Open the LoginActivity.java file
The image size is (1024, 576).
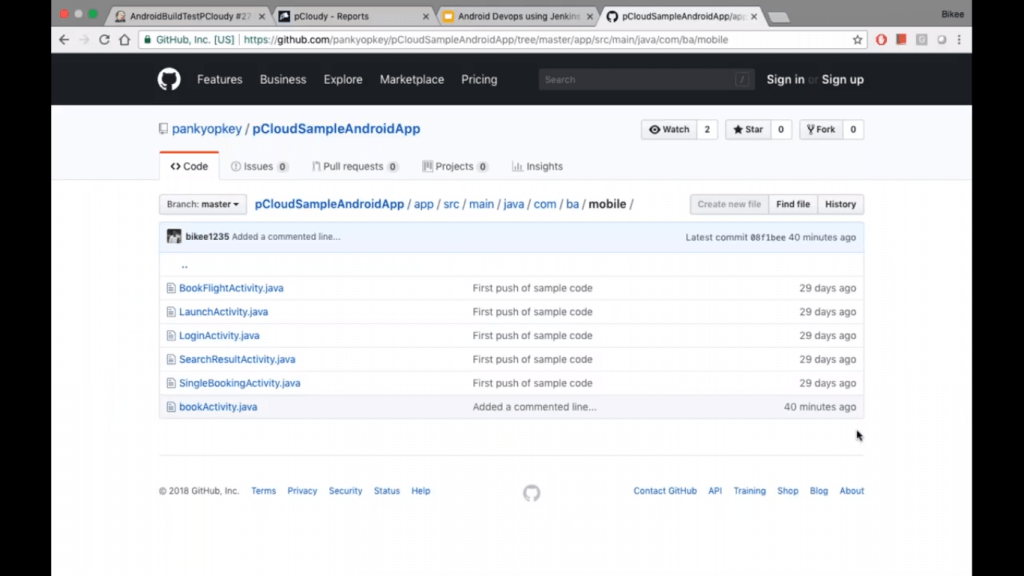click(x=219, y=336)
